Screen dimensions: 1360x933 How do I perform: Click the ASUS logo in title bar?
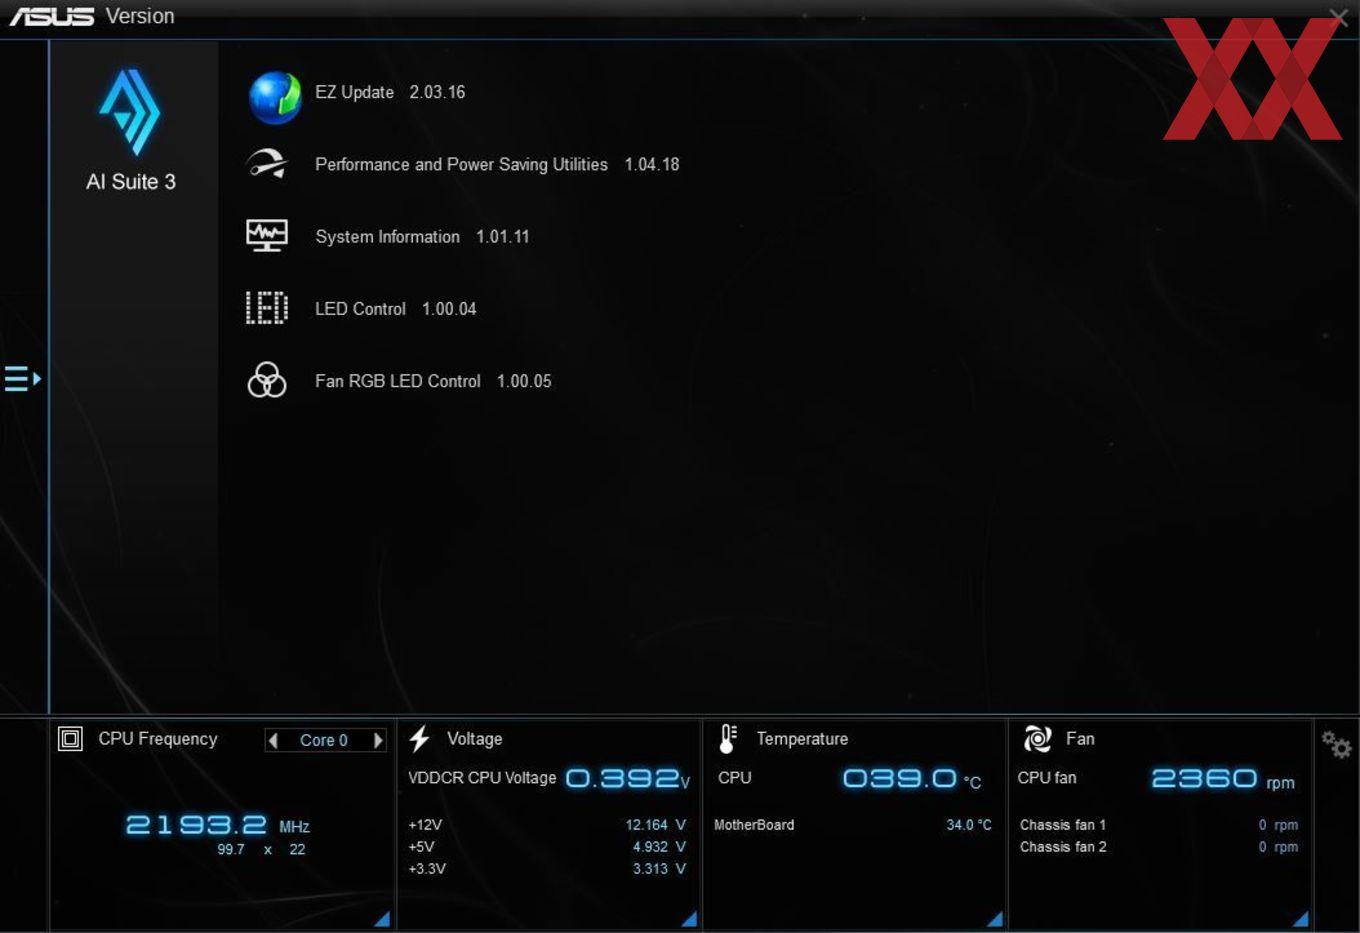pos(51,16)
